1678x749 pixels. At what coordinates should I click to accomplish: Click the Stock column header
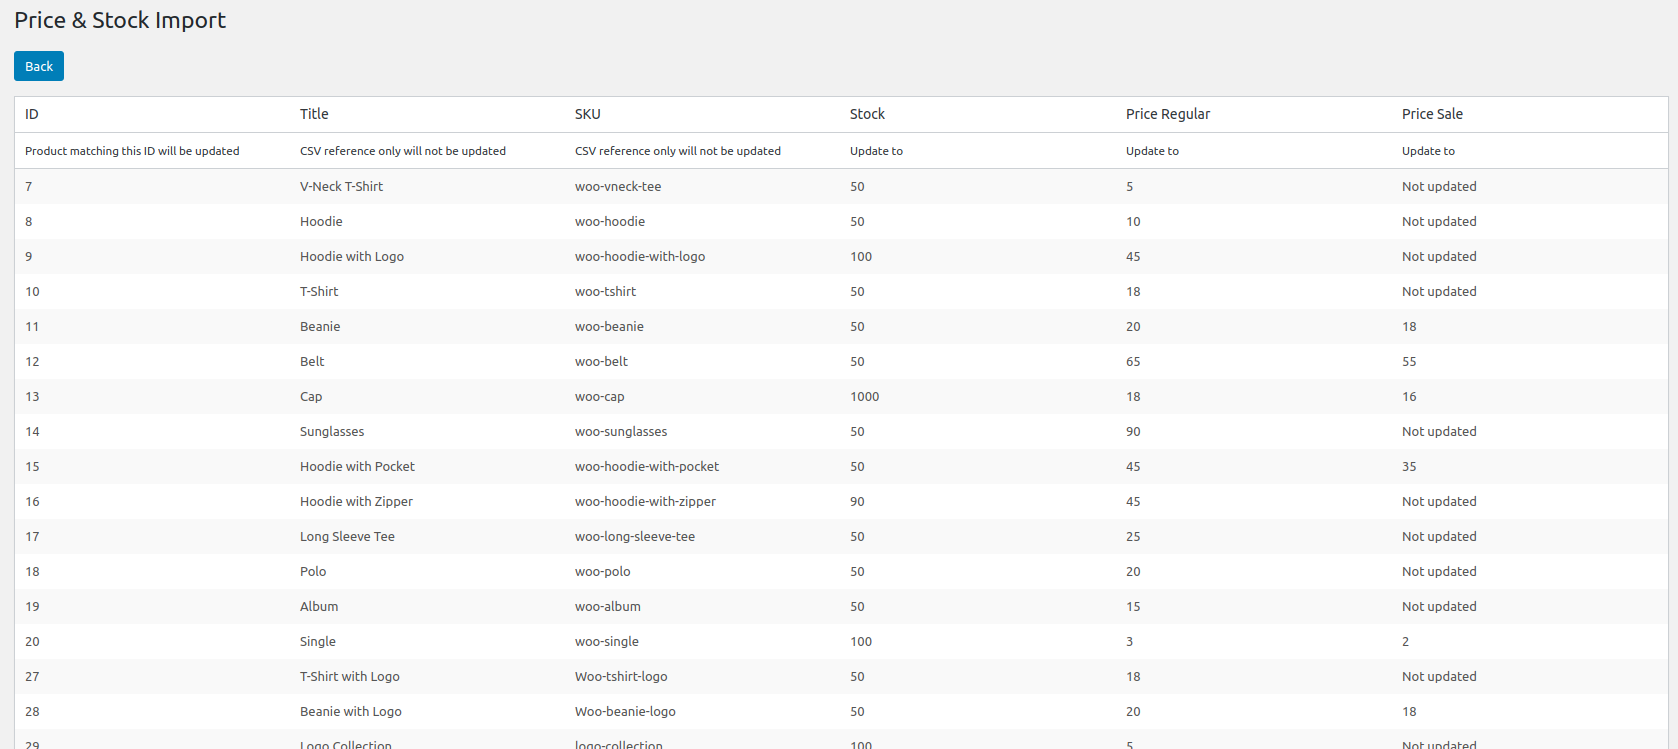(867, 114)
